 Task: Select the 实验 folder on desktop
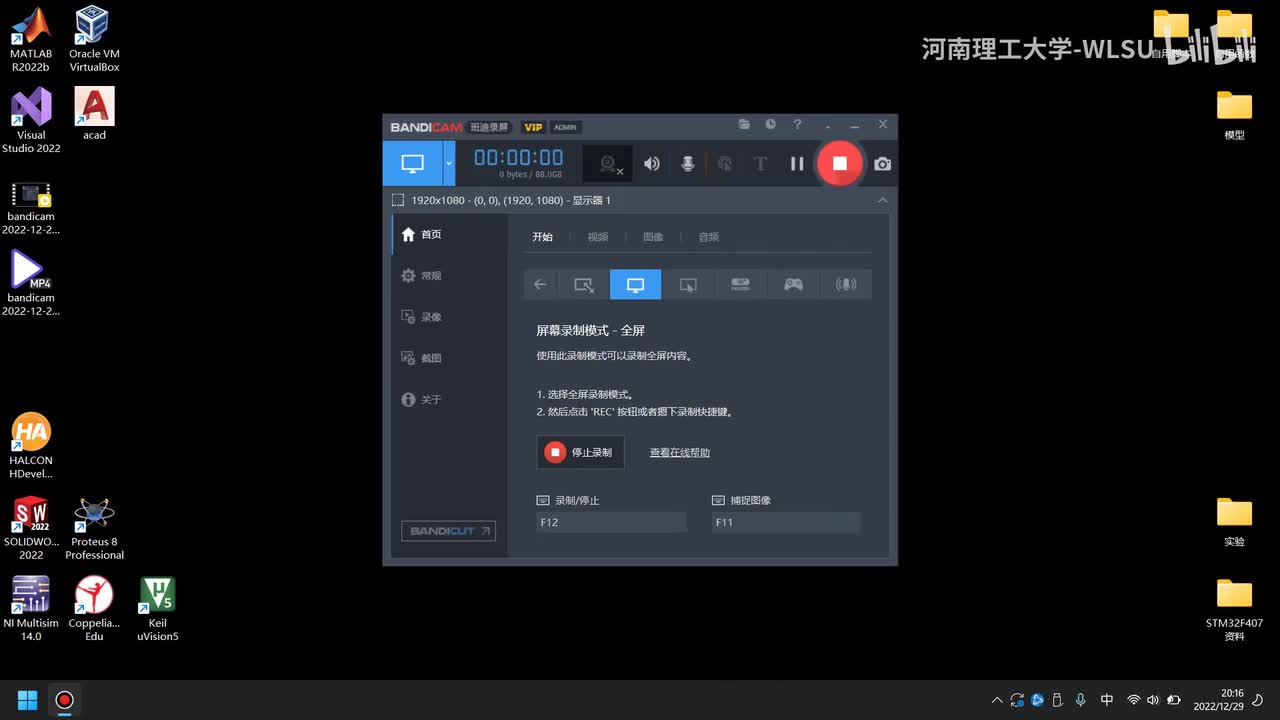click(x=1235, y=522)
